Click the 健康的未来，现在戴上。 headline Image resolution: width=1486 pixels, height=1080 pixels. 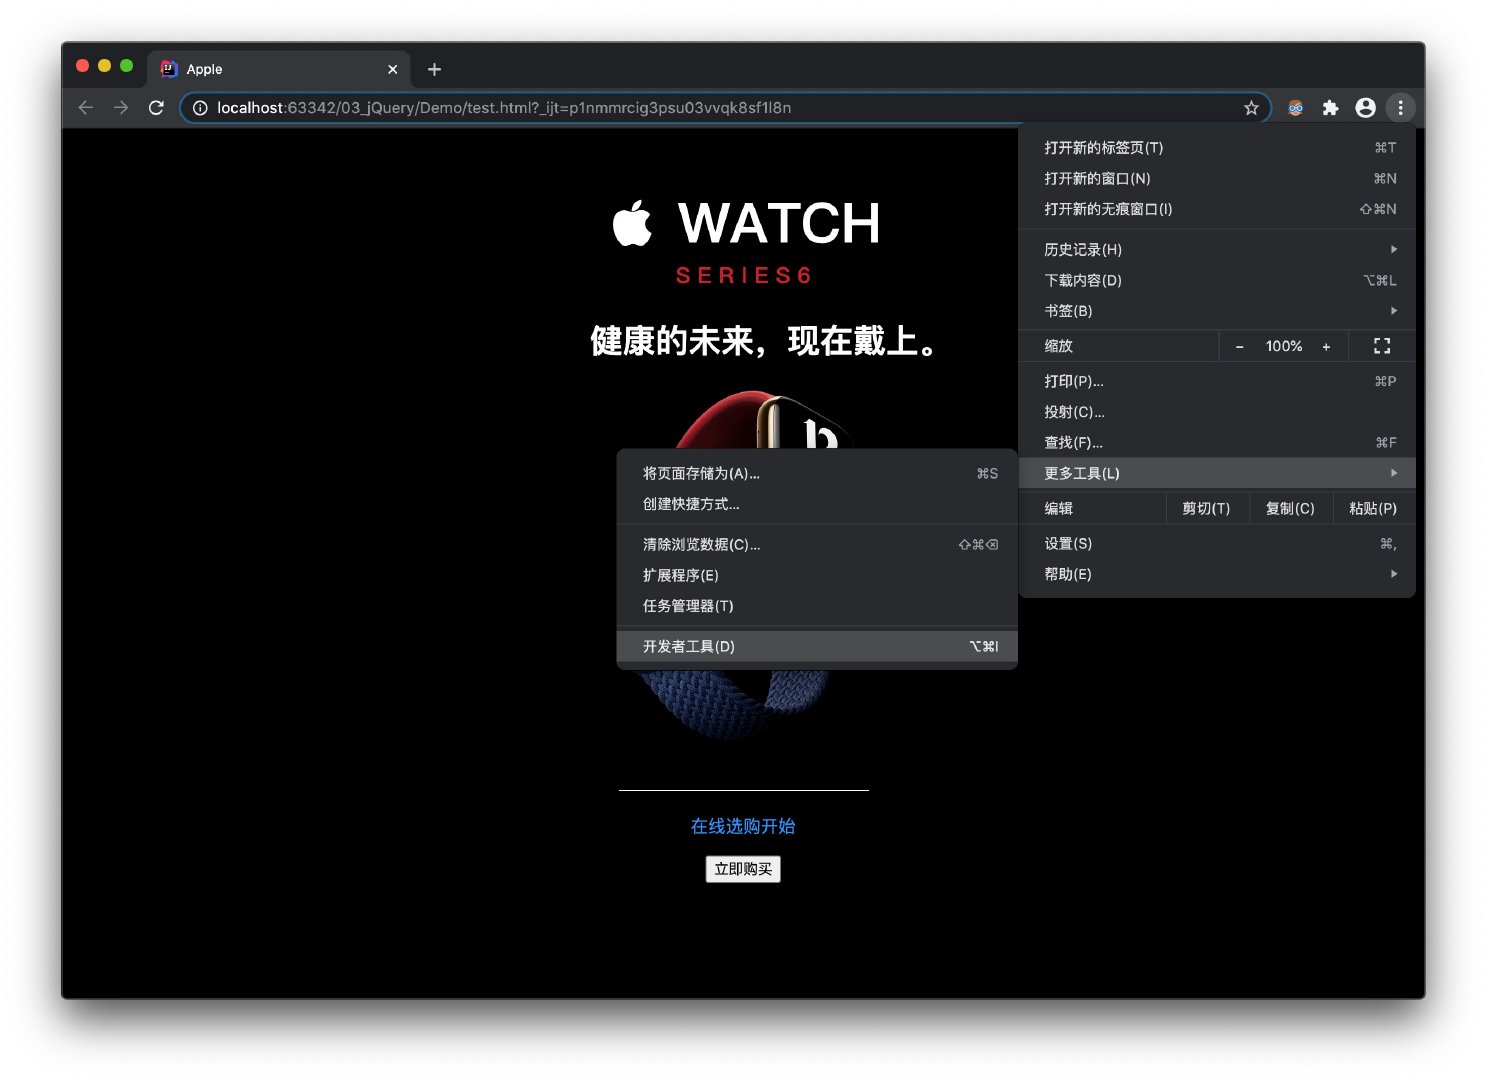pyautogui.click(x=764, y=341)
